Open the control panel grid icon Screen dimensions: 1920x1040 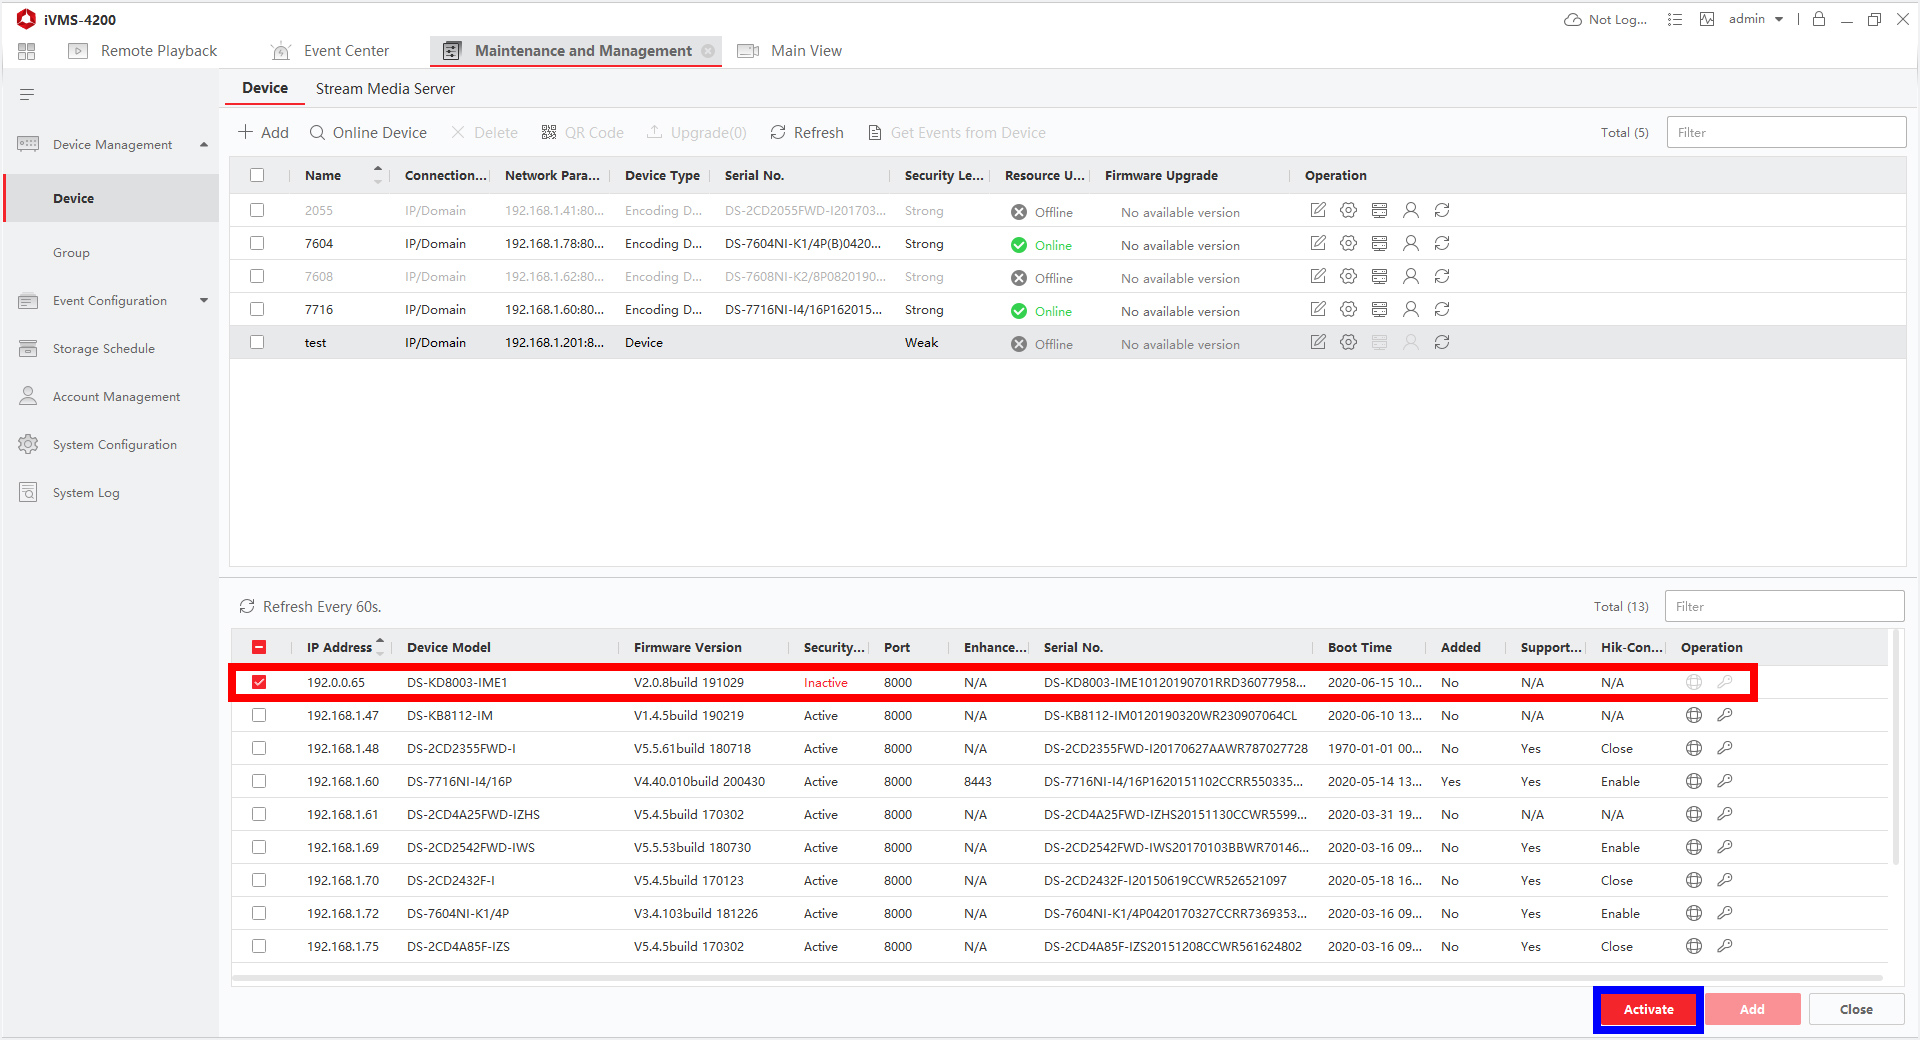point(27,51)
